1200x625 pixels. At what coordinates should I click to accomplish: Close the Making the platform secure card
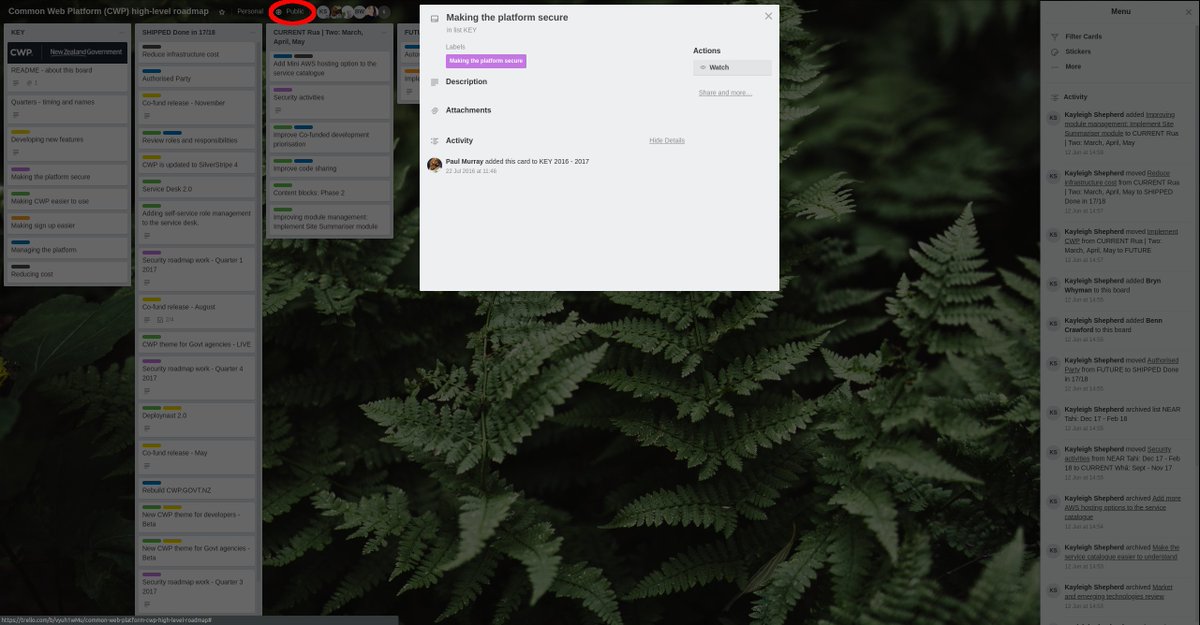pos(768,16)
